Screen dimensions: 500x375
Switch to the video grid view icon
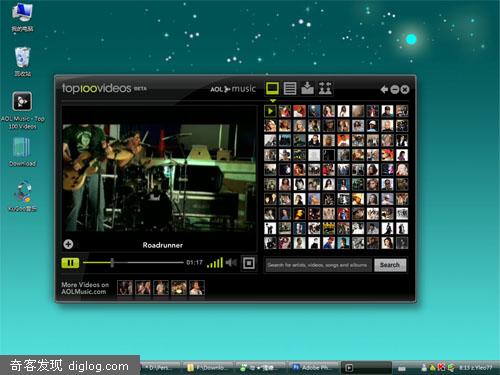click(x=272, y=88)
